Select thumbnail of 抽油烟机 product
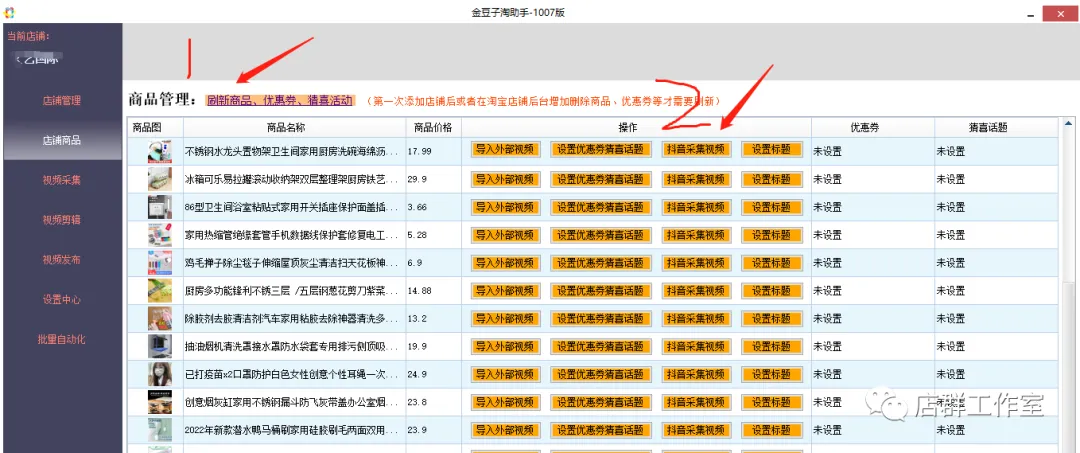 [160, 346]
